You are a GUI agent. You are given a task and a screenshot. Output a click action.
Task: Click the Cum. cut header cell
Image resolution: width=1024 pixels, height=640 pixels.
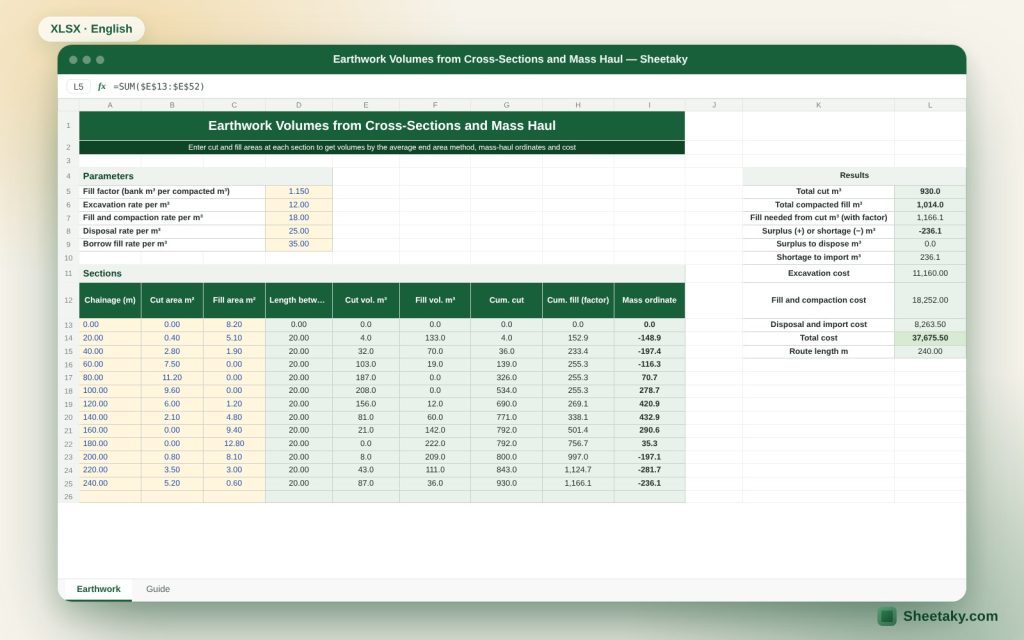click(x=506, y=300)
